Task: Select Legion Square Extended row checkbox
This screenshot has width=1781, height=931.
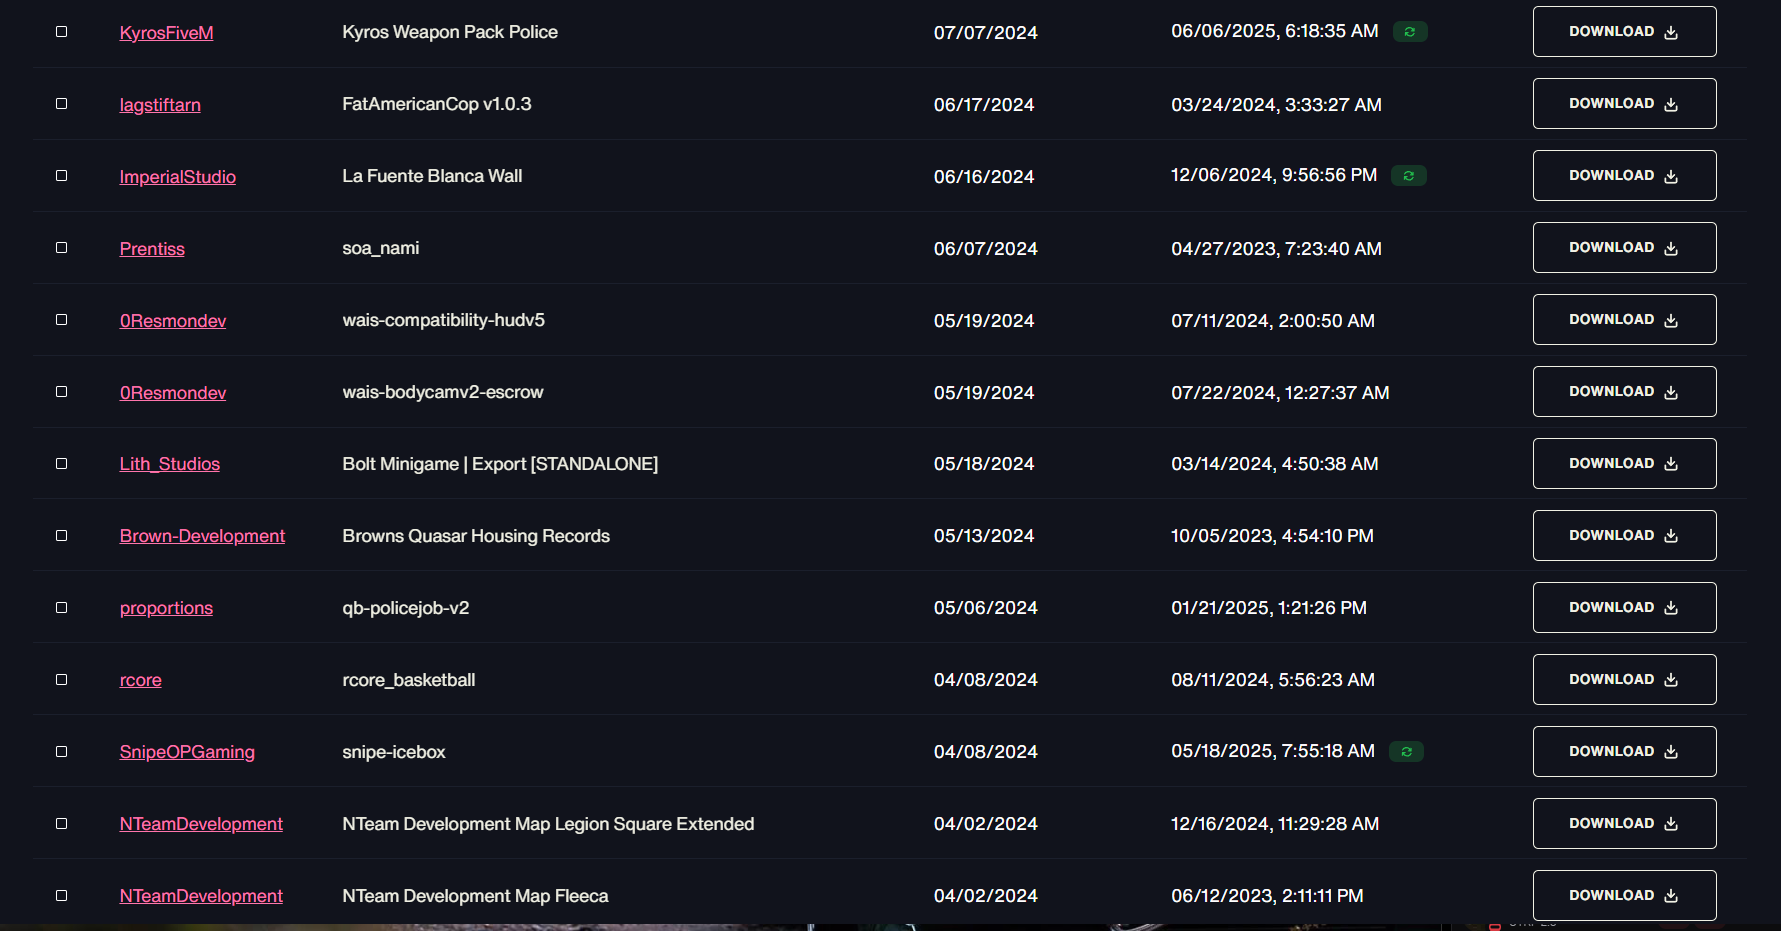Action: (61, 824)
